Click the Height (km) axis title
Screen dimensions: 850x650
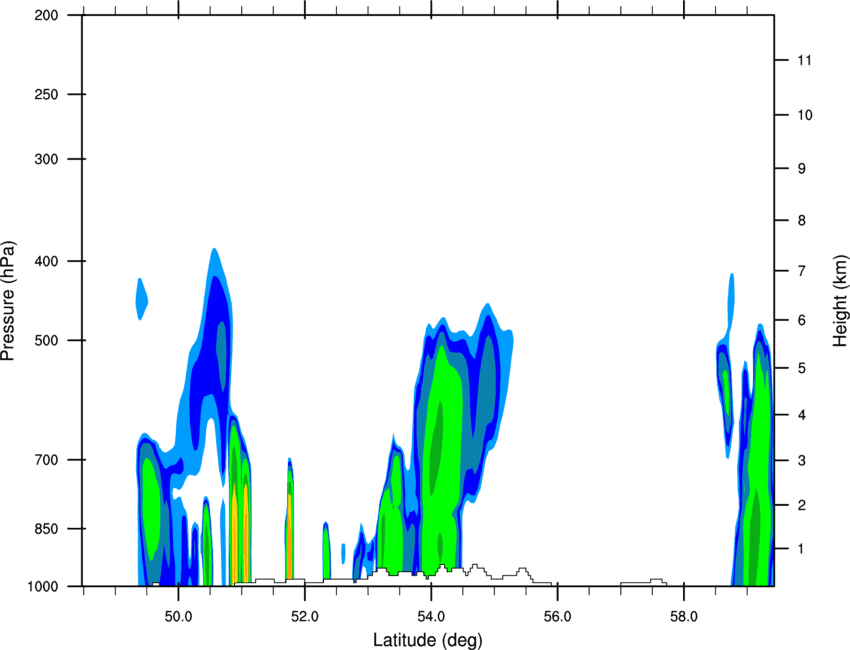[840, 301]
